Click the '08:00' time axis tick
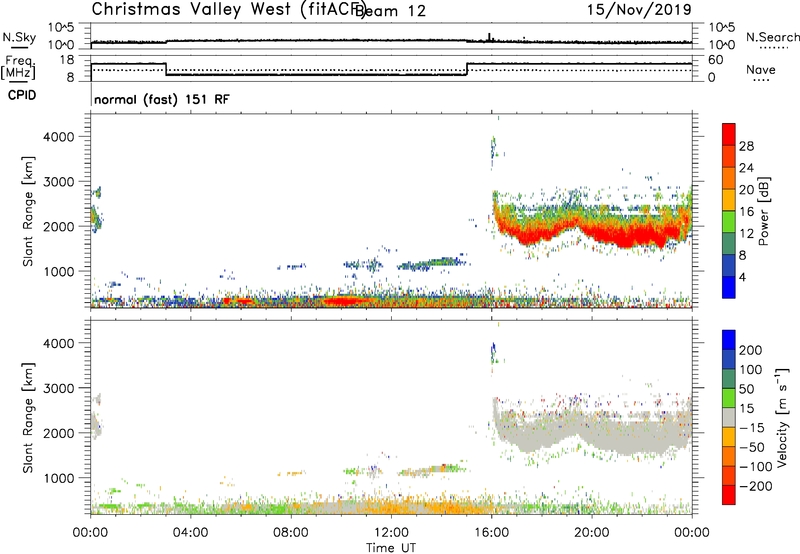The width and height of the screenshot is (800, 554). [291, 533]
